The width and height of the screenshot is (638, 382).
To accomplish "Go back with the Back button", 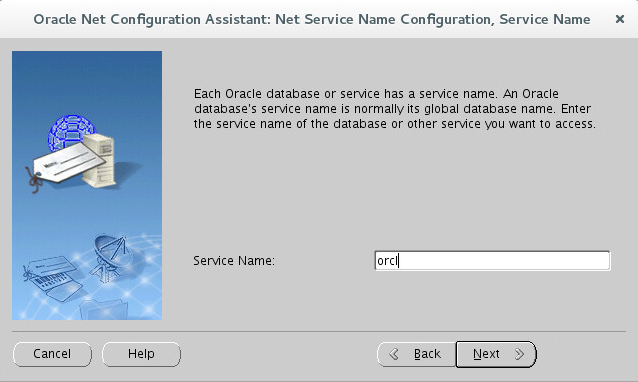I will coord(417,354).
